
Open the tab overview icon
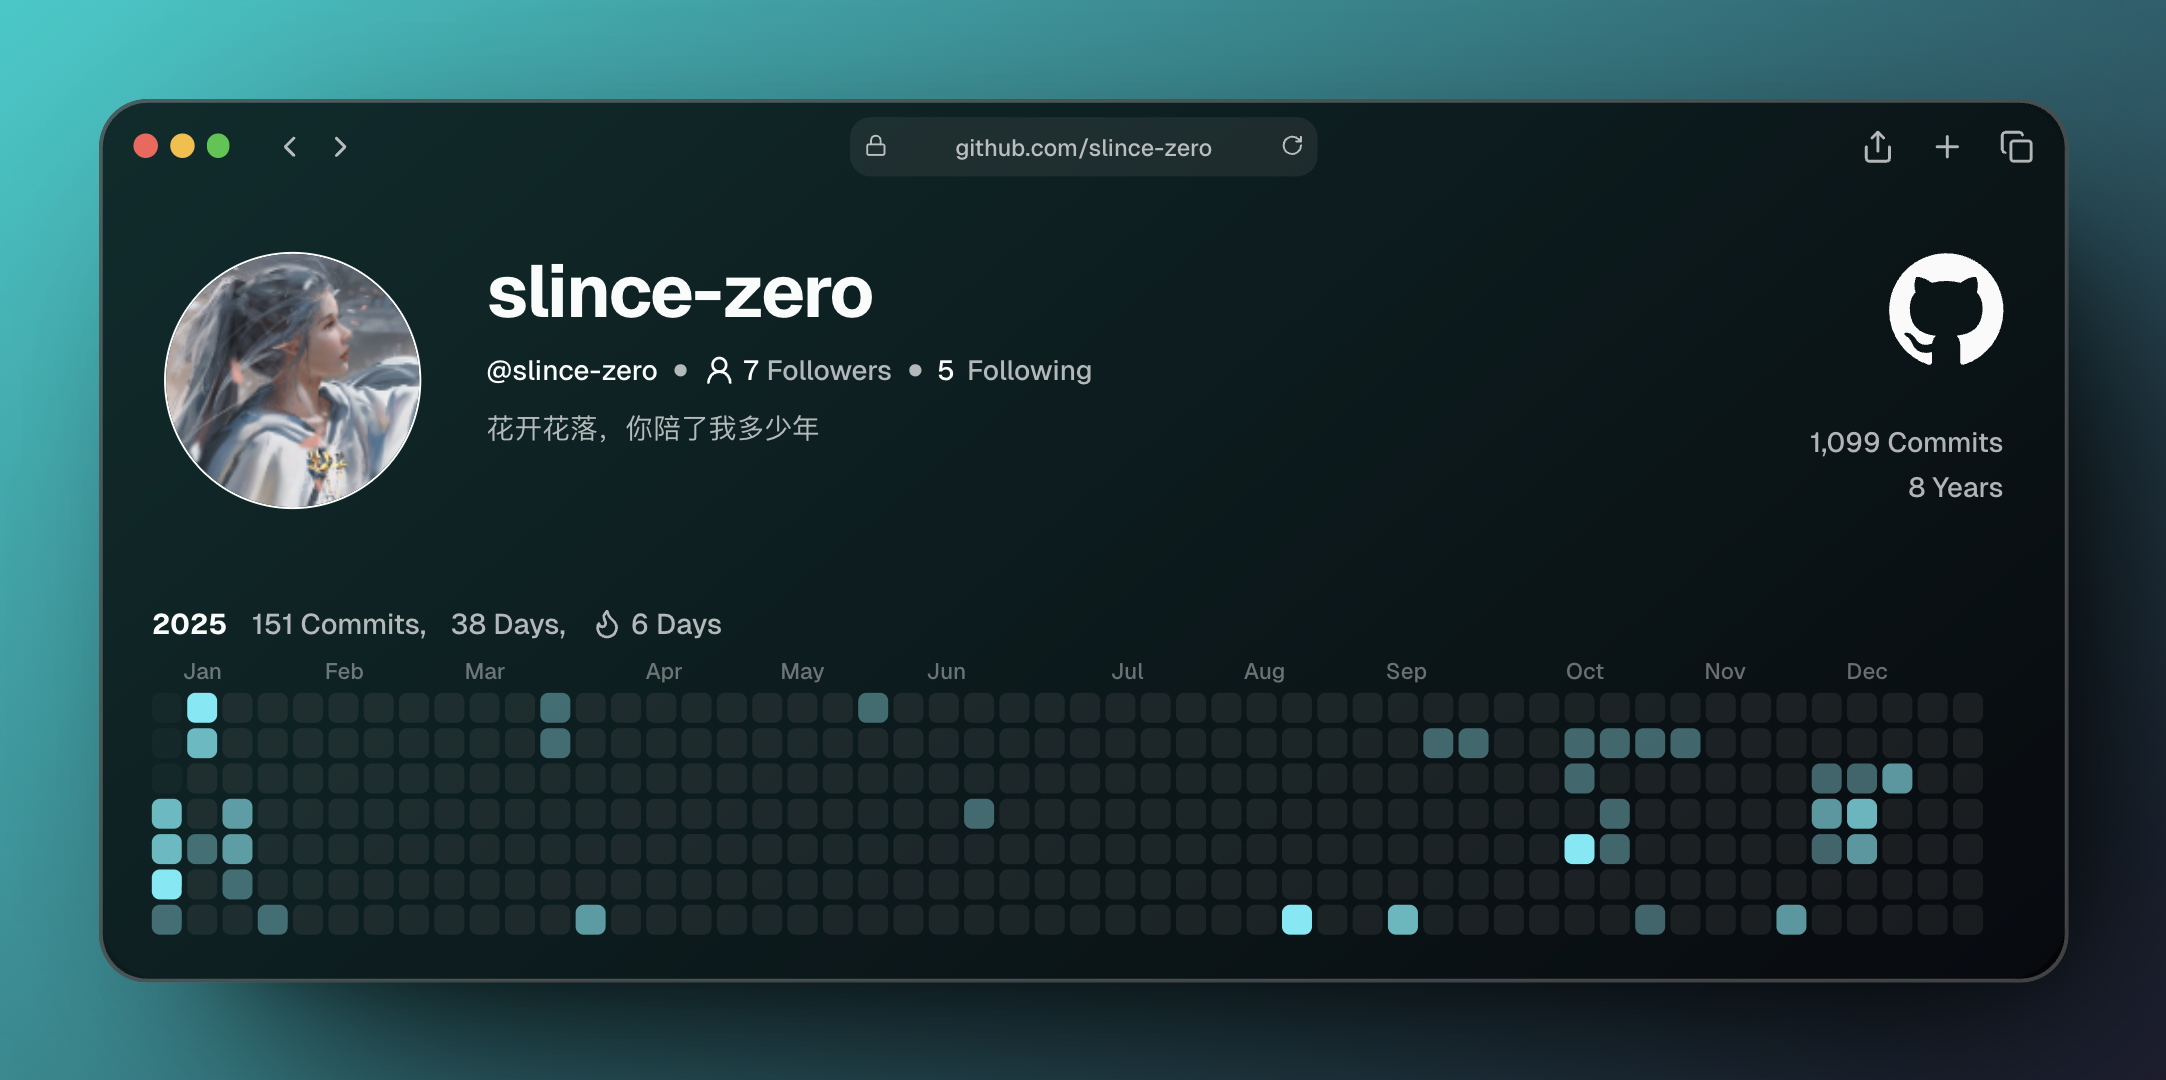(2016, 147)
